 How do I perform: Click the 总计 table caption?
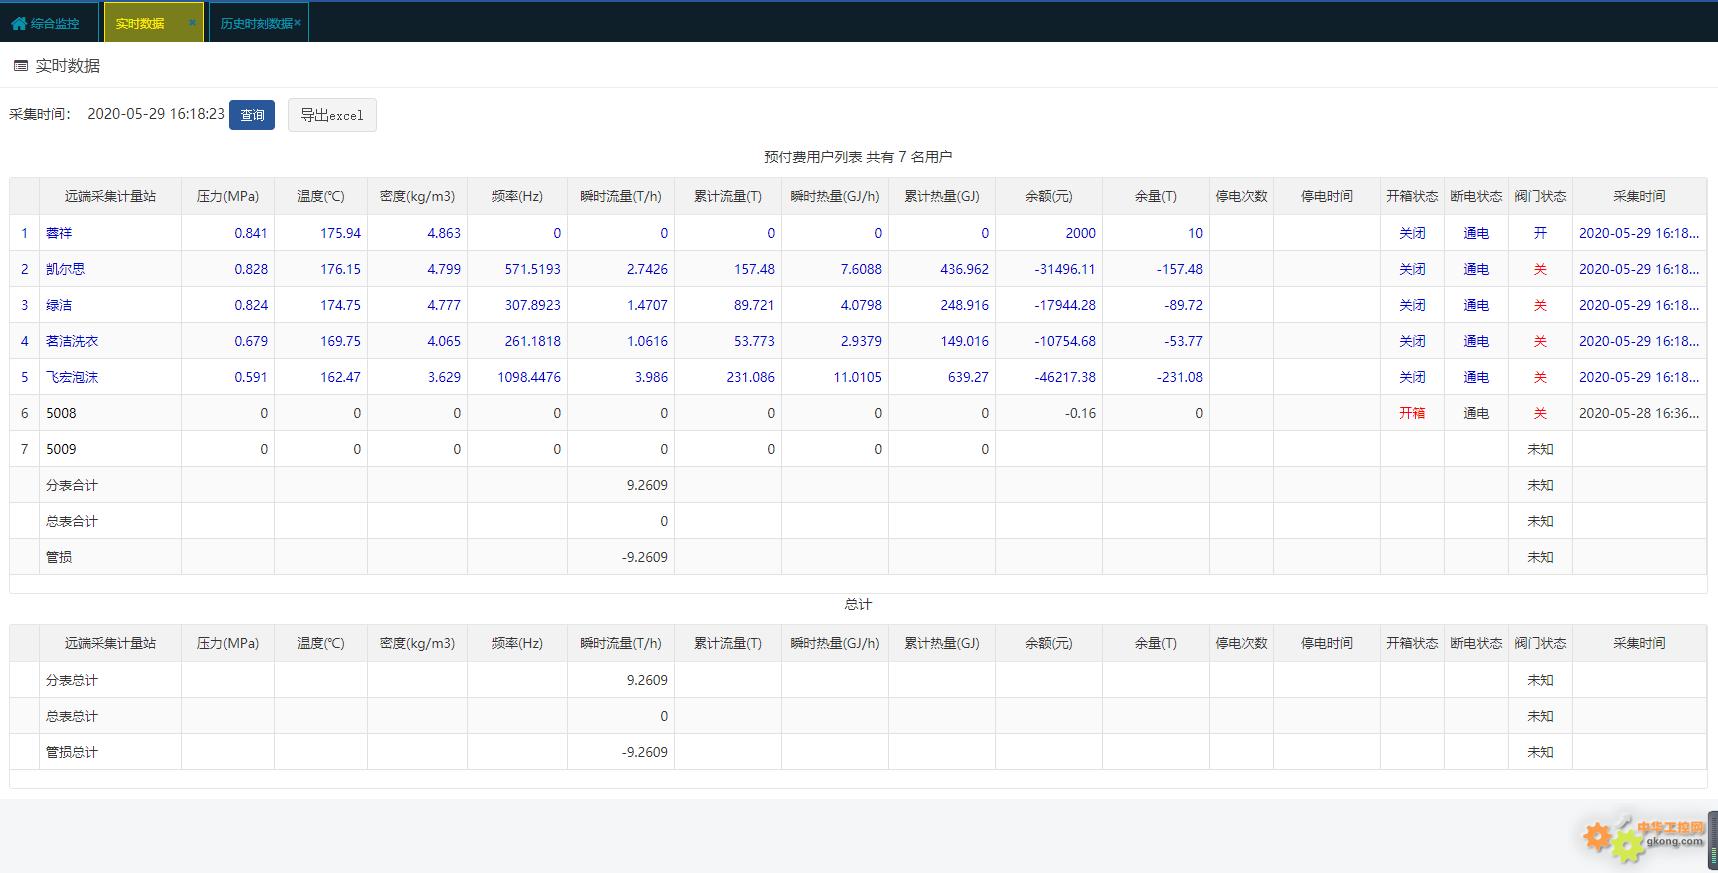tap(858, 604)
